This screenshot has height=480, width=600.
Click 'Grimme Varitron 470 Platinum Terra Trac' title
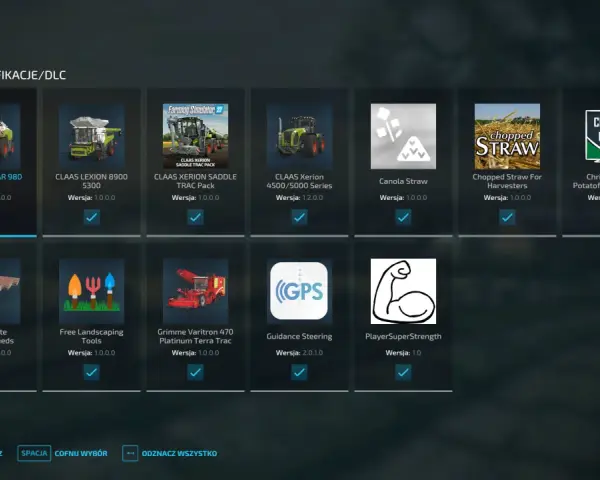(196, 336)
